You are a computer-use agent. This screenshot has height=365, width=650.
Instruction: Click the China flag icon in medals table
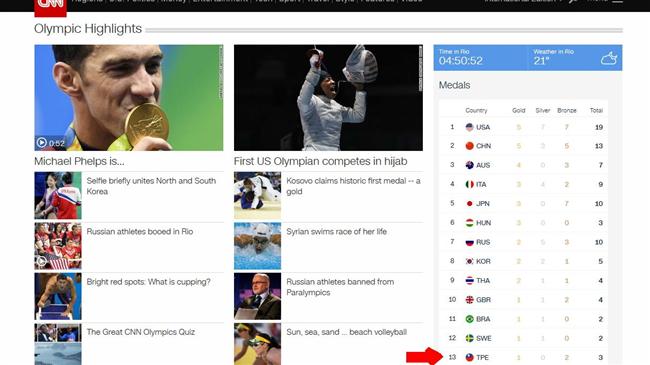(469, 146)
